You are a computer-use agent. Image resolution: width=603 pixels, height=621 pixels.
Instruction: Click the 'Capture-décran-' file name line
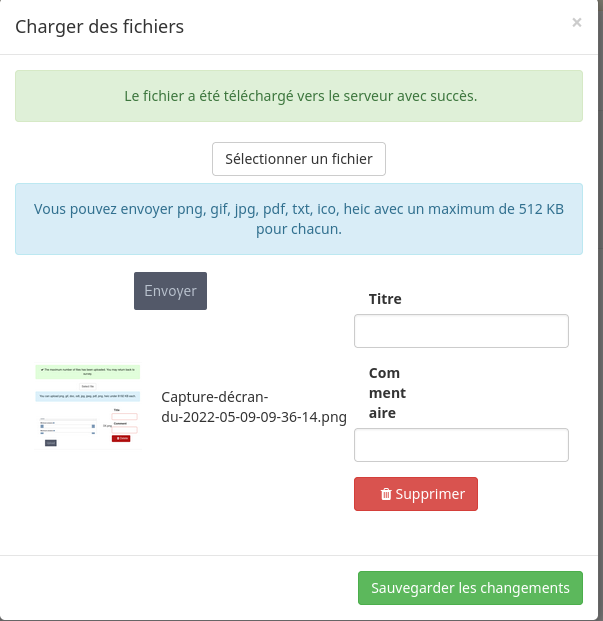click(215, 396)
